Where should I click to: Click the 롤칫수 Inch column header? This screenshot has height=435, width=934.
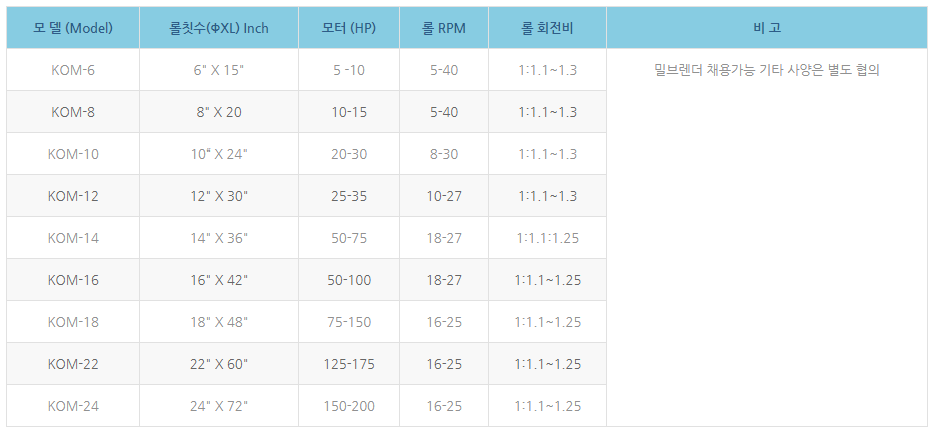click(x=219, y=28)
